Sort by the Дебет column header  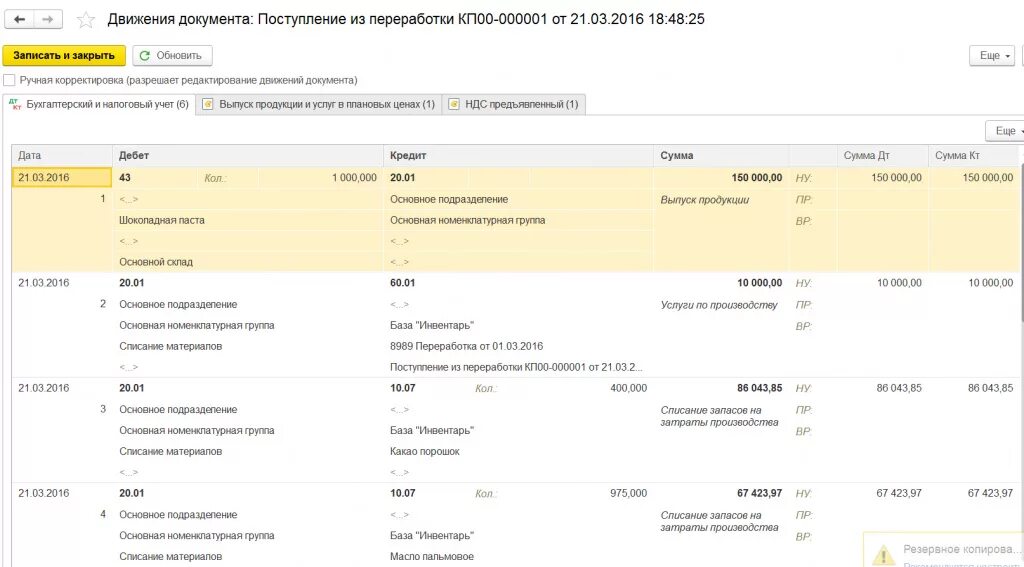point(134,156)
